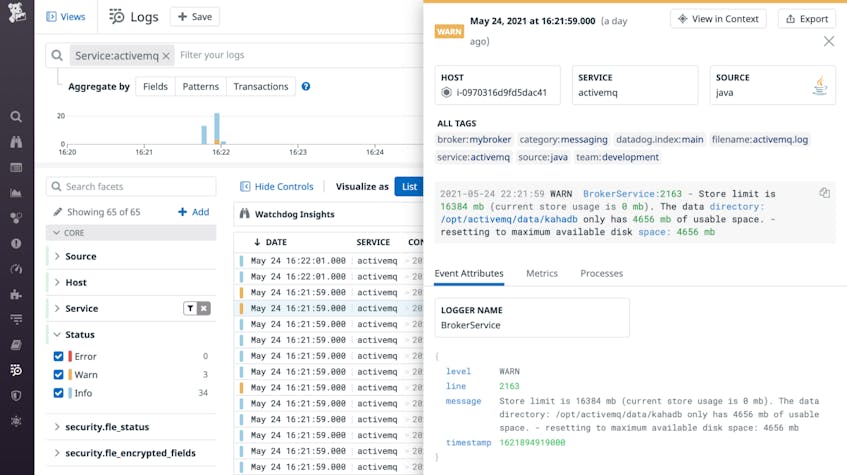The image size is (847, 475).
Task: Open the Datadog home logo
Action: click(x=17, y=12)
